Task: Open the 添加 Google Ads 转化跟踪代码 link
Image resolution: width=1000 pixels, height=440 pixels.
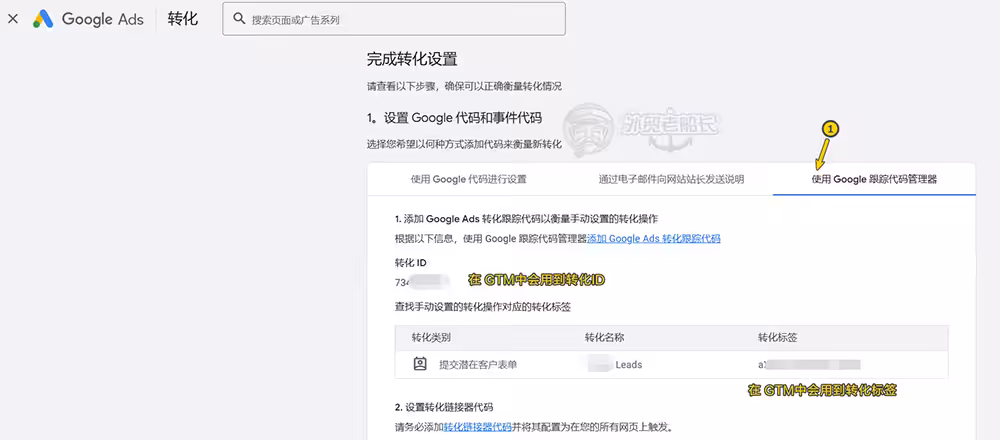Action: click(x=654, y=239)
